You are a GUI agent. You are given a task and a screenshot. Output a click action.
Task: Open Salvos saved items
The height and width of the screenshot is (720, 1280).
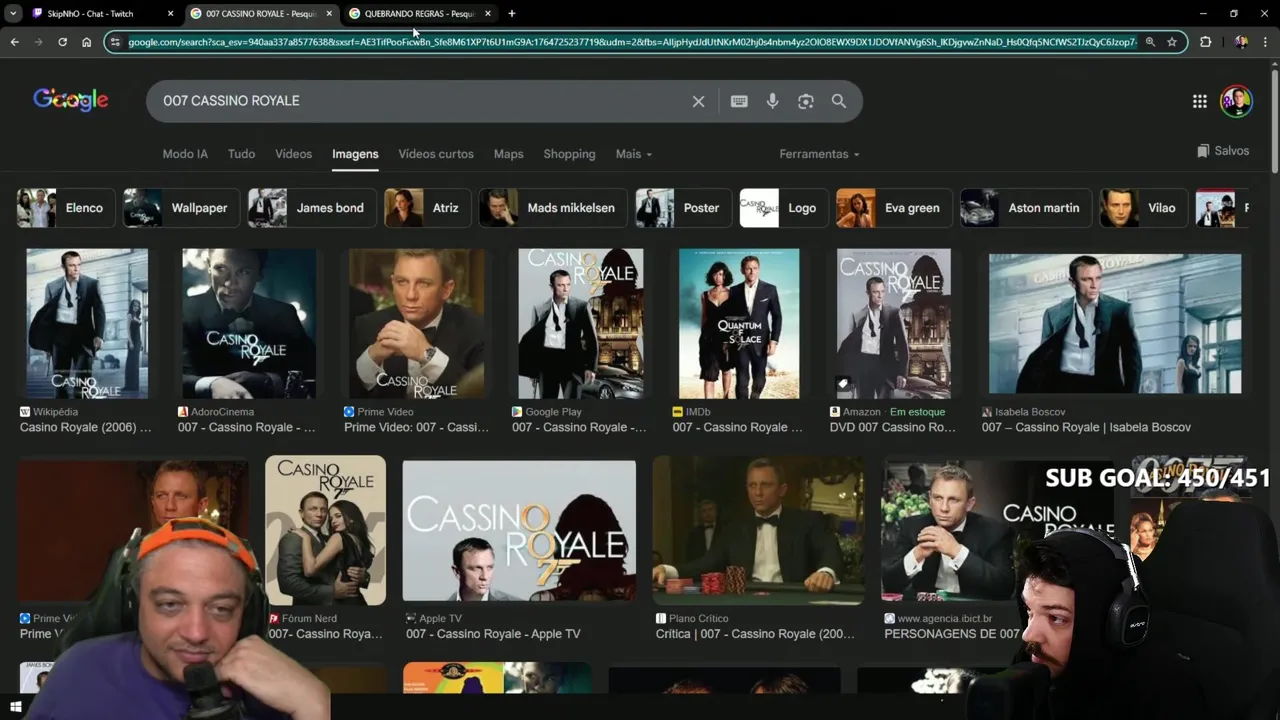coord(1223,151)
